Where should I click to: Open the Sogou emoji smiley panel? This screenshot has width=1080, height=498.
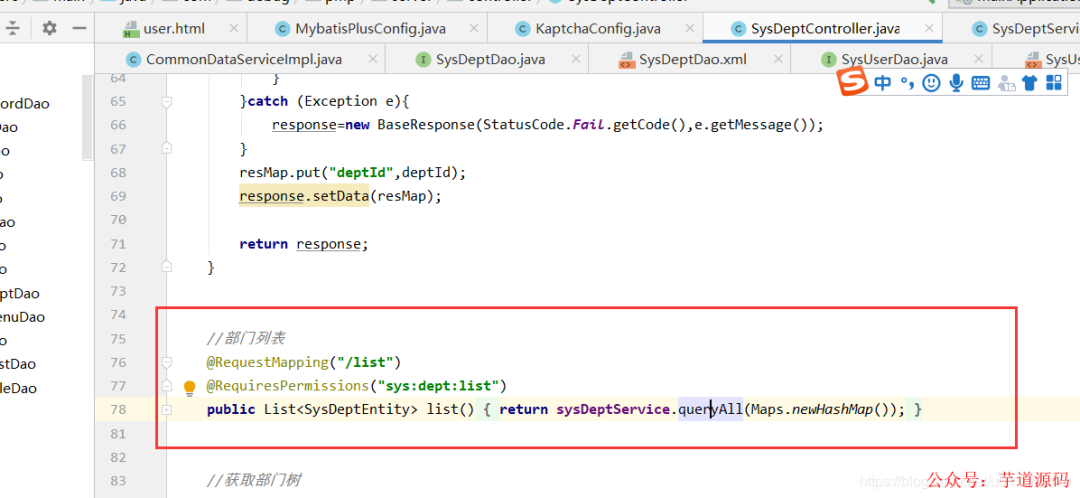click(x=931, y=83)
